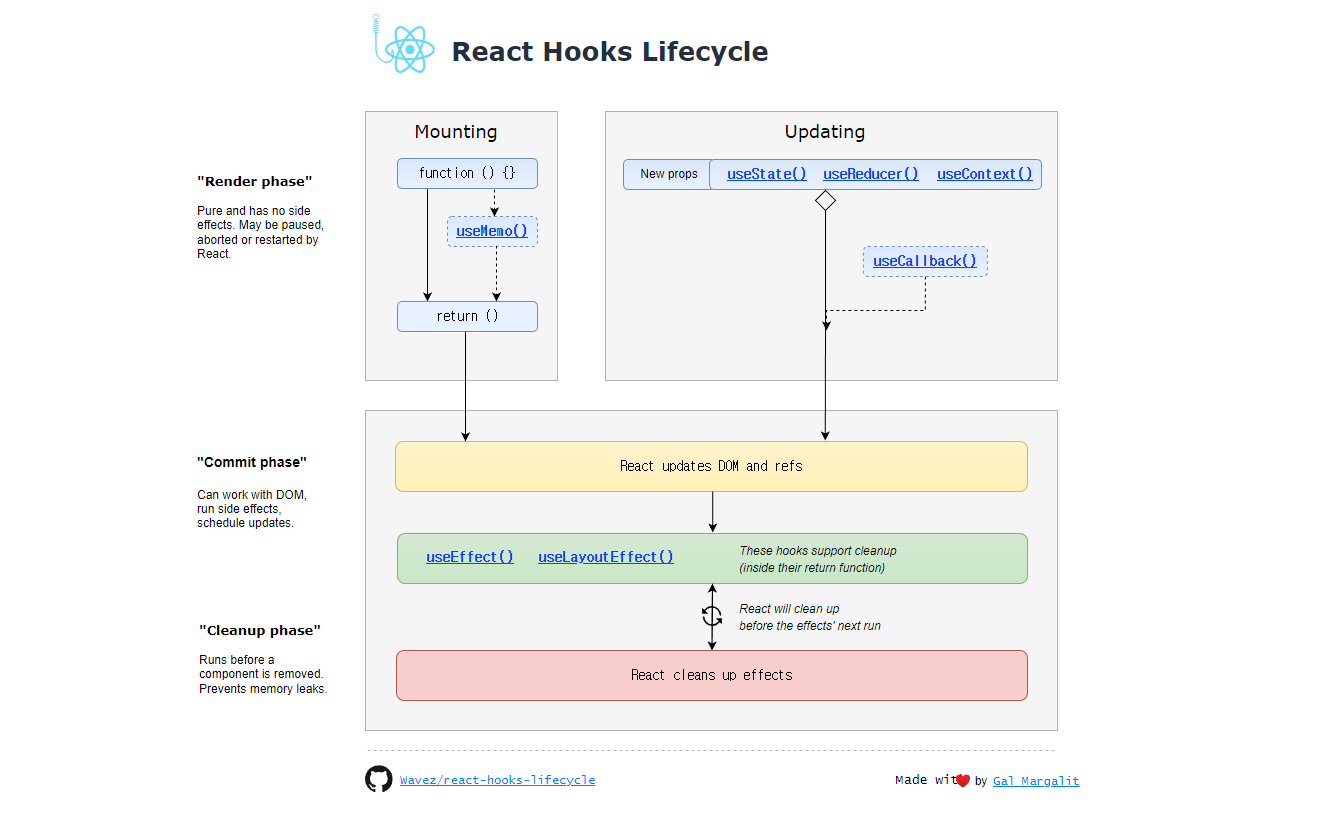
Task: Click the 'React updates DOM and refs' box
Action: [711, 466]
